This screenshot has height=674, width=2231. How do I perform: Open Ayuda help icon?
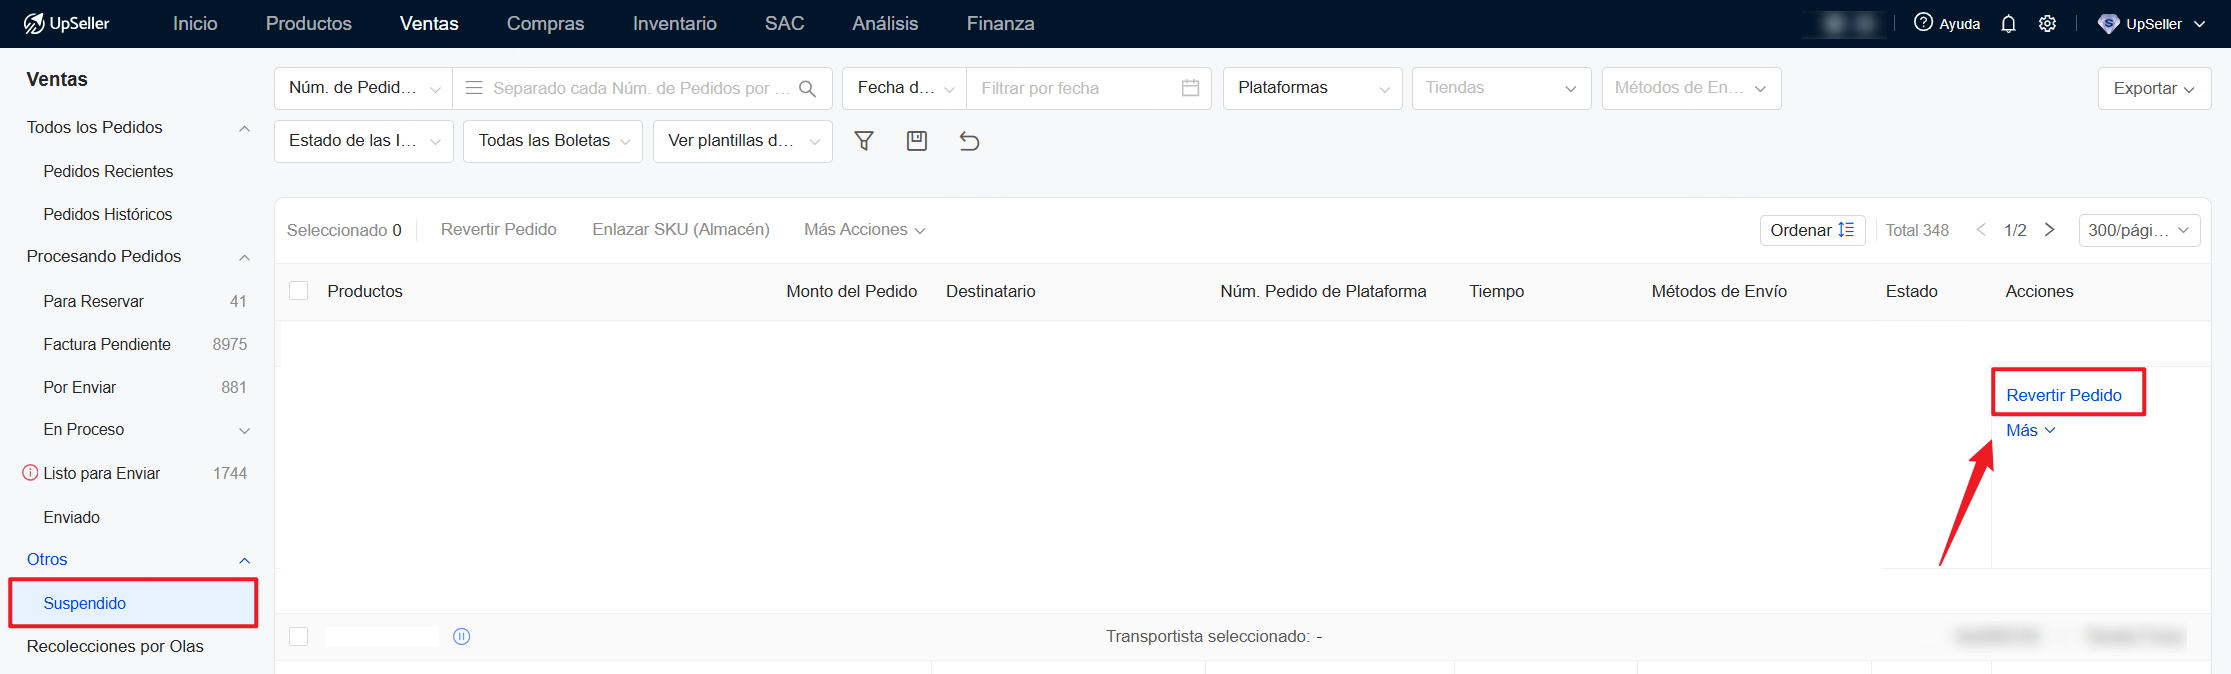(1923, 22)
